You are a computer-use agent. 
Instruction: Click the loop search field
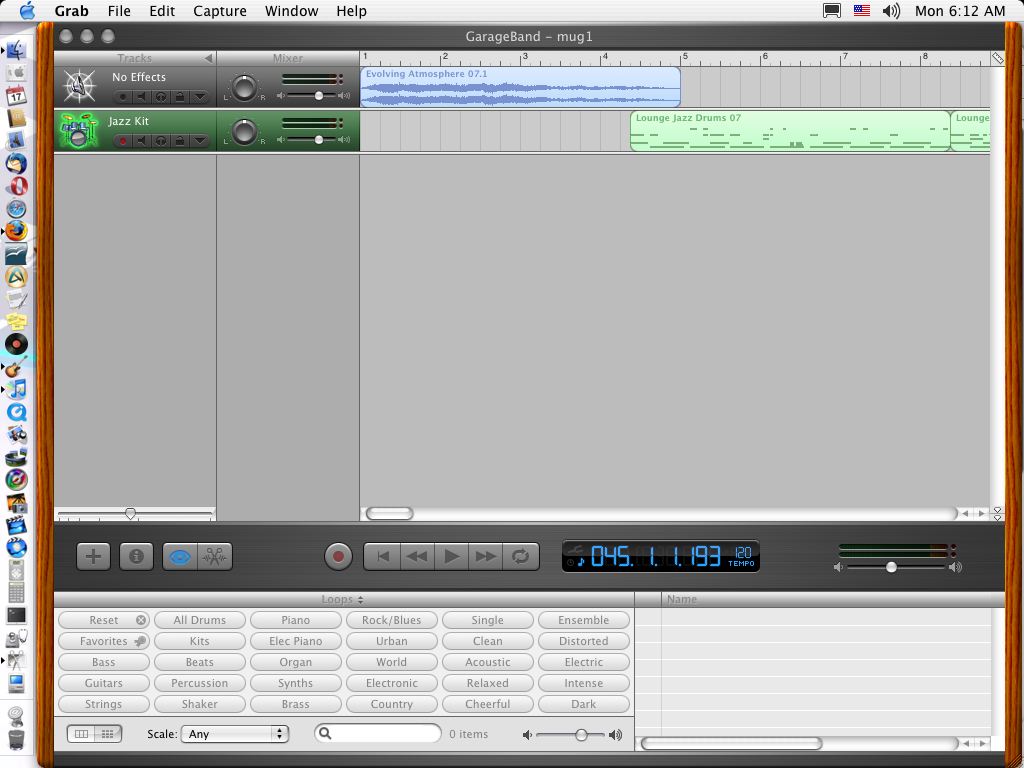pyautogui.click(x=377, y=733)
